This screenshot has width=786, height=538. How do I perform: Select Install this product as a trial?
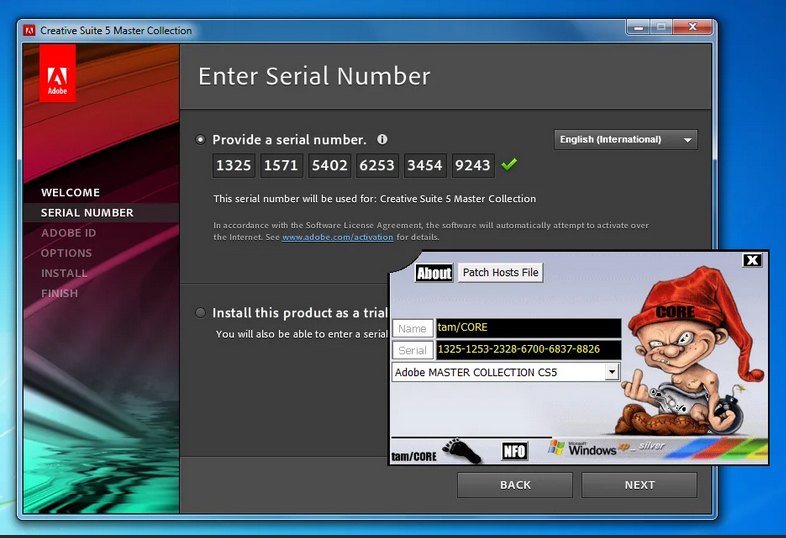coord(201,313)
